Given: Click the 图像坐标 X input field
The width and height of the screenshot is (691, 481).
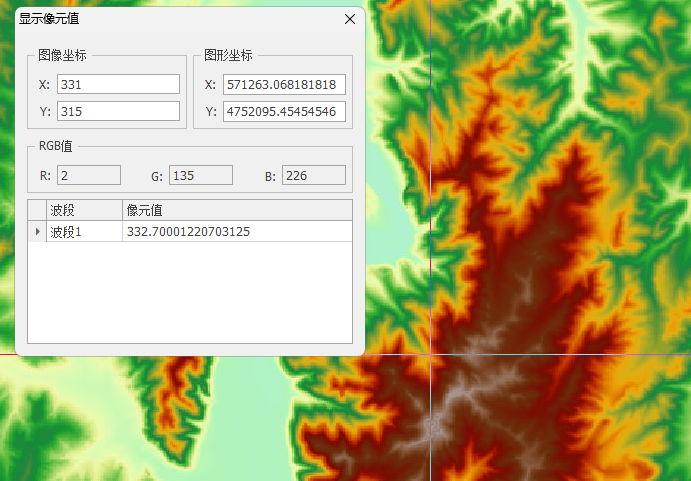Looking at the screenshot, I should [x=118, y=84].
